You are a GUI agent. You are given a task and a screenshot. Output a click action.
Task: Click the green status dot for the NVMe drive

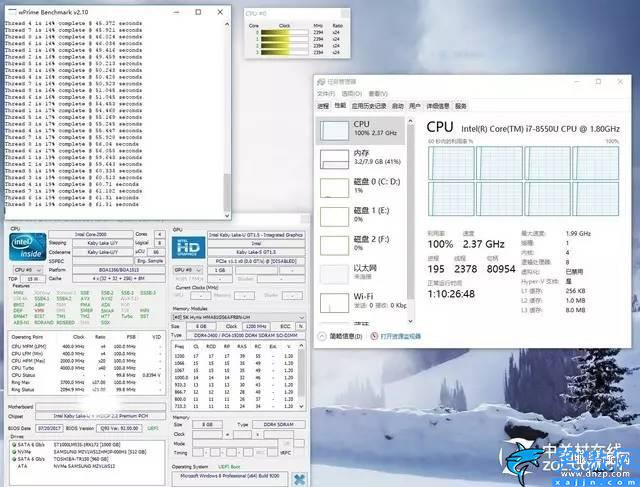[x=14, y=452]
